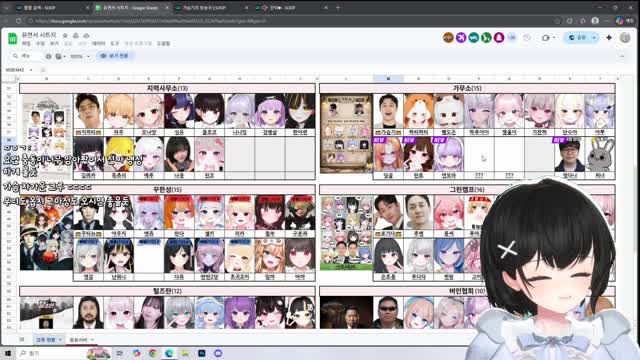Click the move-to-folder icon by the title

[x=76, y=36]
